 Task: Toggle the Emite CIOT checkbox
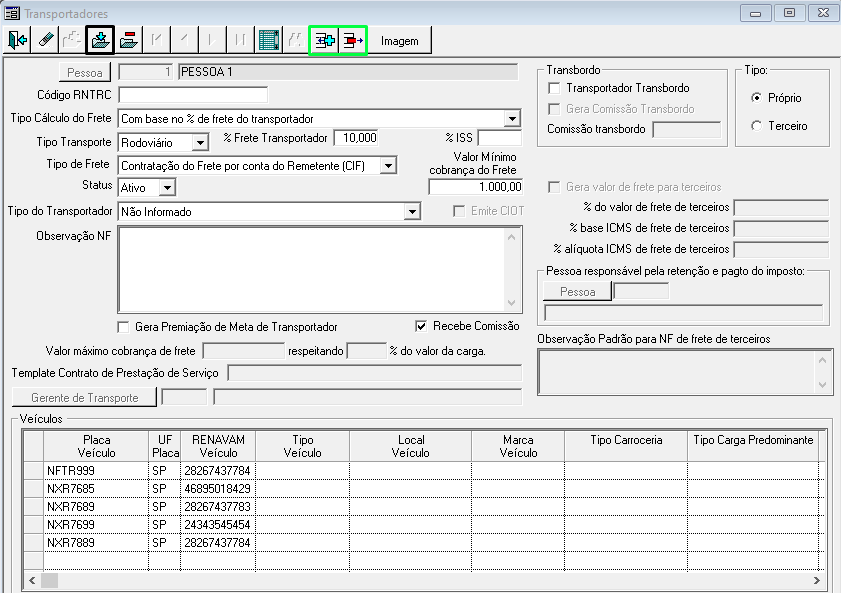(x=459, y=211)
